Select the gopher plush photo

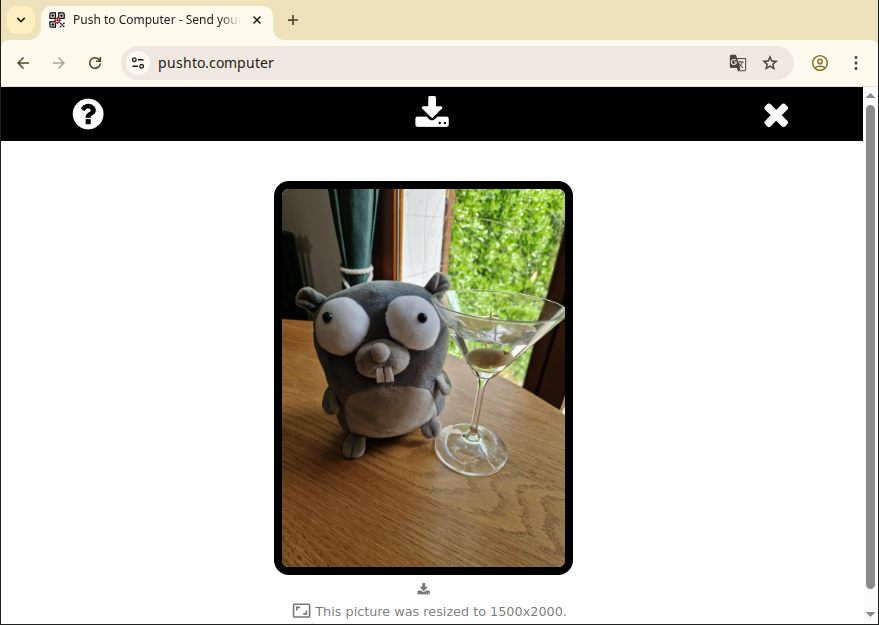point(422,377)
